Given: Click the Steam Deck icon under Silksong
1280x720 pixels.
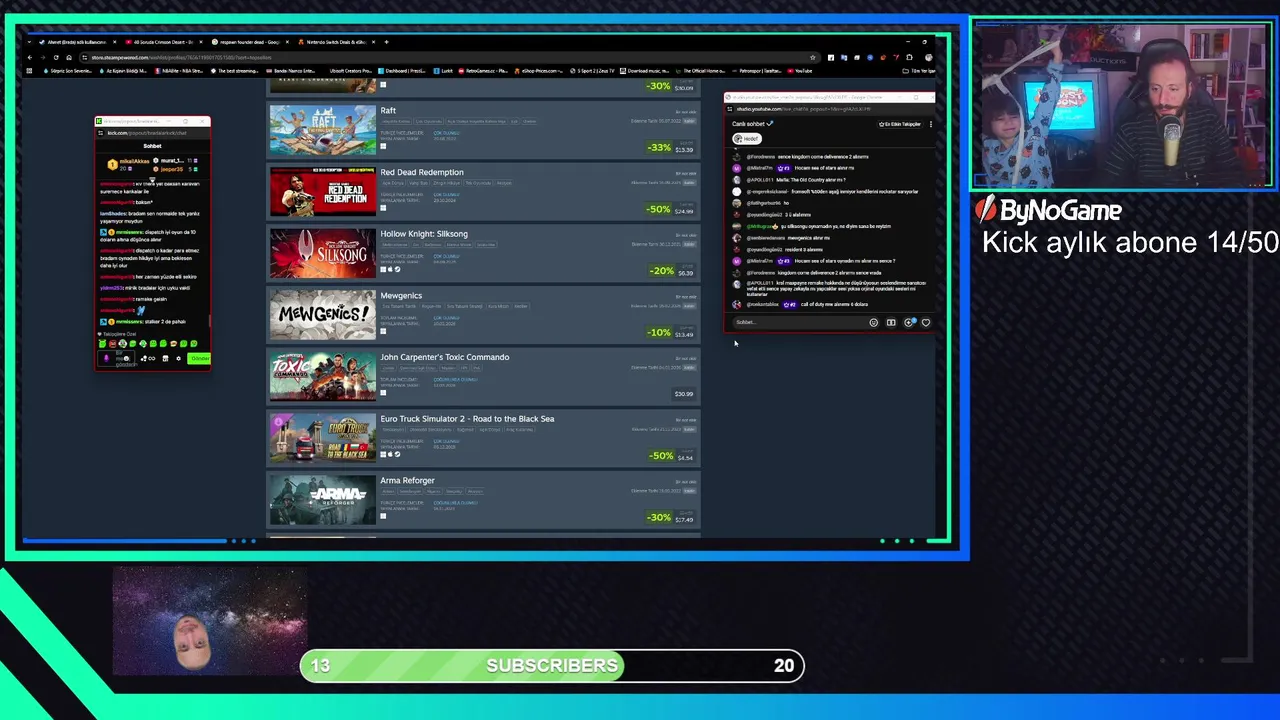Looking at the screenshot, I should [x=397, y=269].
